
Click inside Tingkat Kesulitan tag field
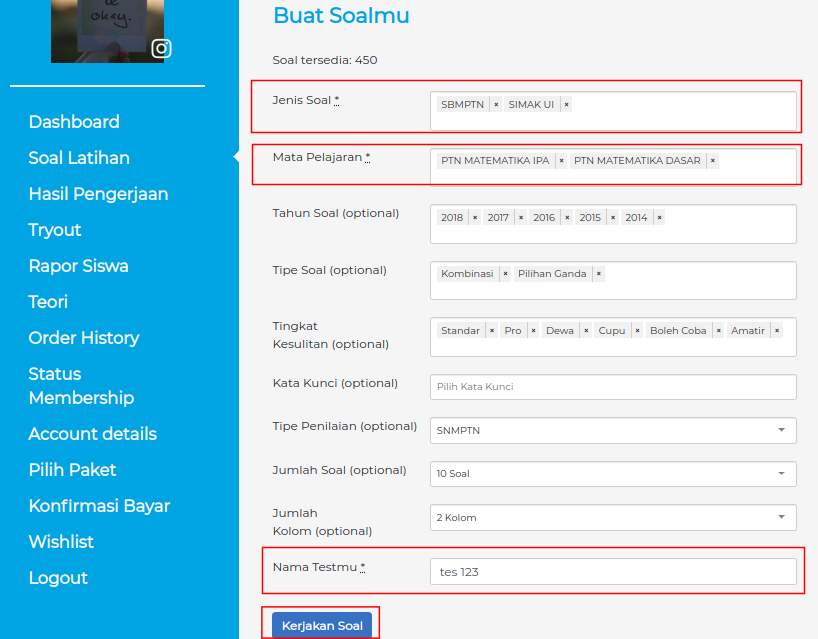click(613, 337)
